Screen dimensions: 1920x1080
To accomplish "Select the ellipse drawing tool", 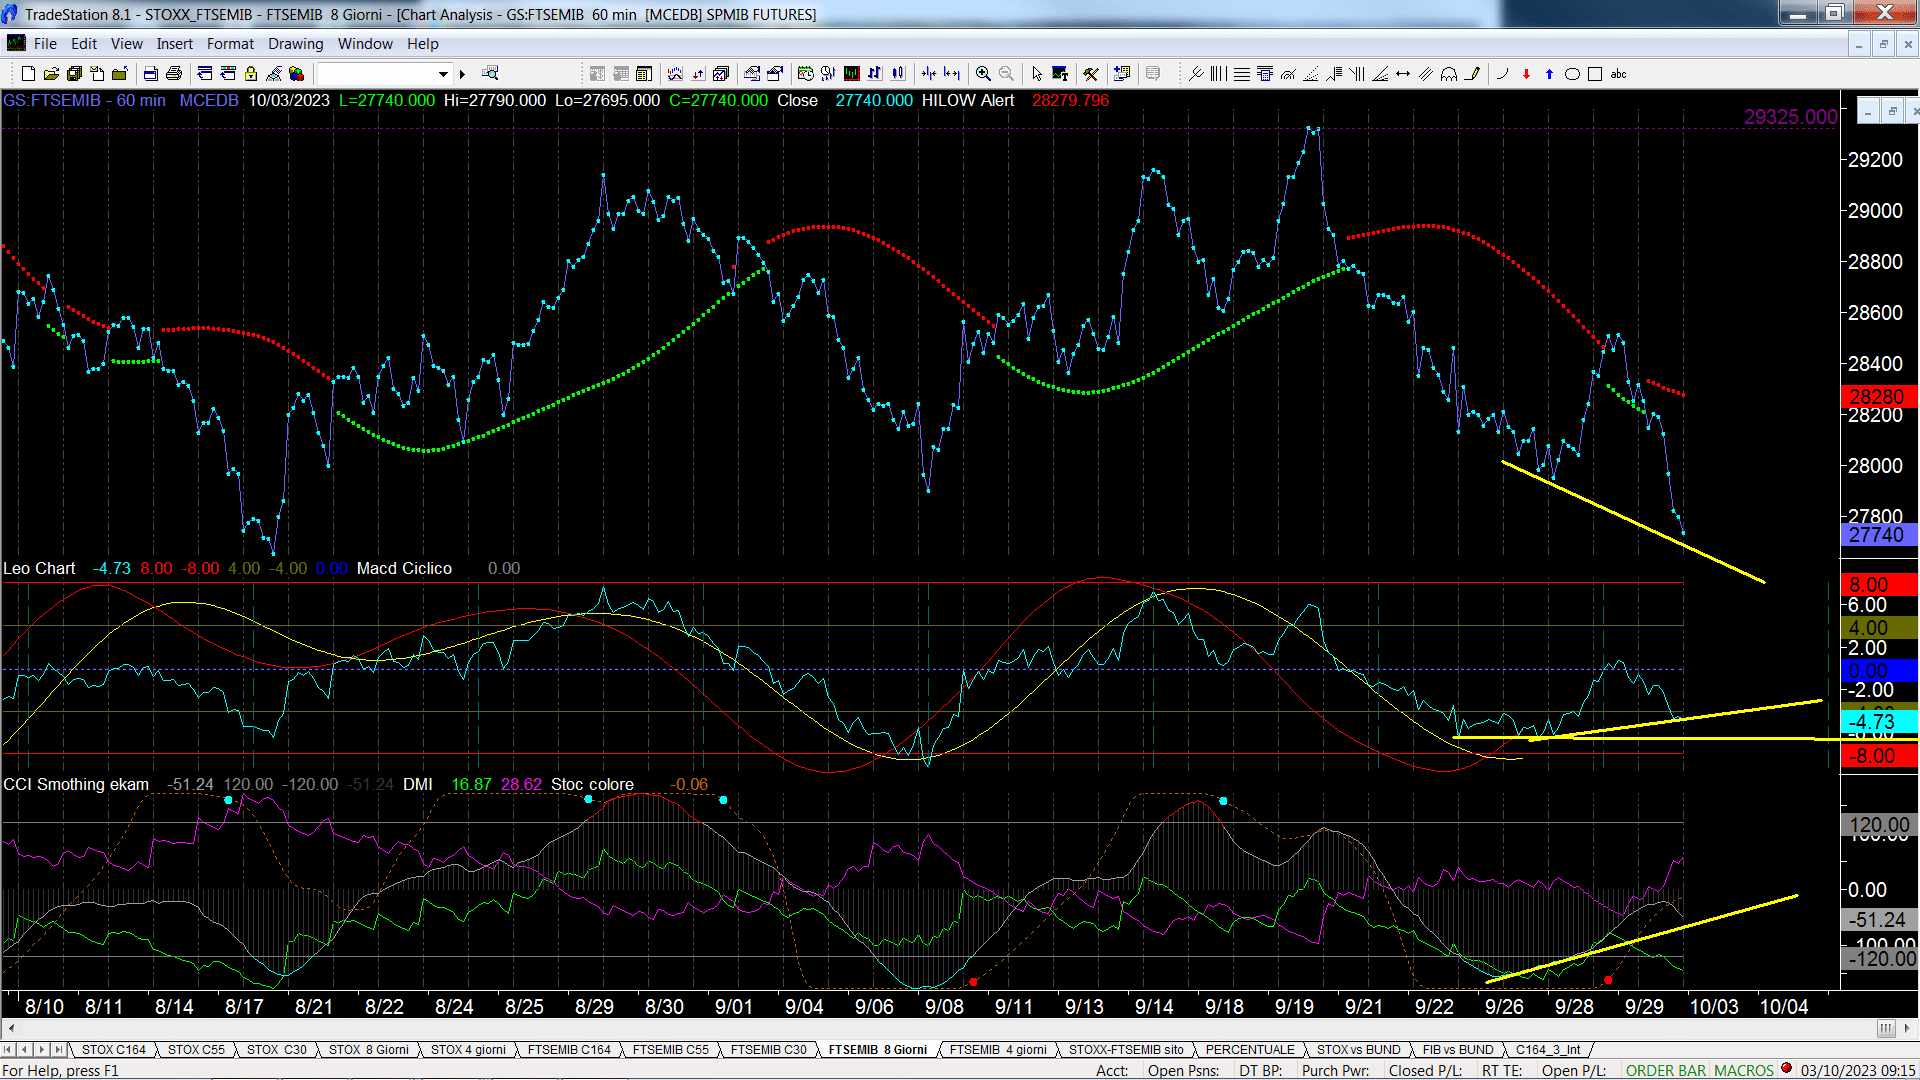I will [1572, 73].
